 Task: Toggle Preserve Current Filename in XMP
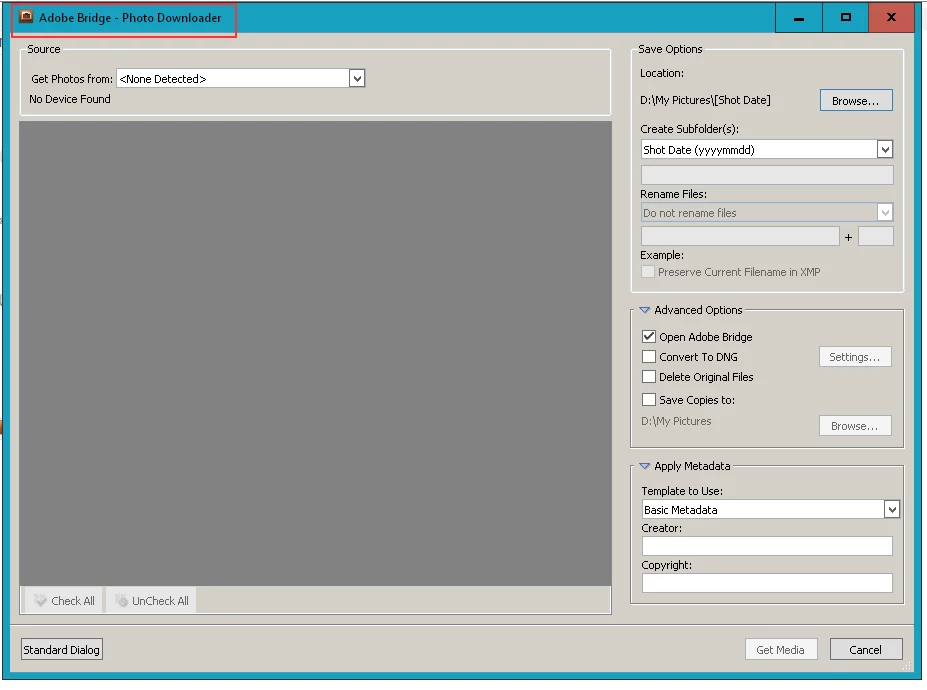(x=648, y=272)
